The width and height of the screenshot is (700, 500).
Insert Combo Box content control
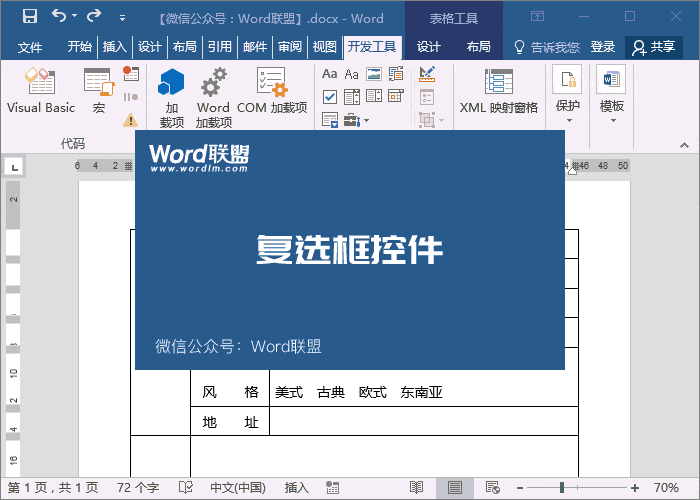352,96
